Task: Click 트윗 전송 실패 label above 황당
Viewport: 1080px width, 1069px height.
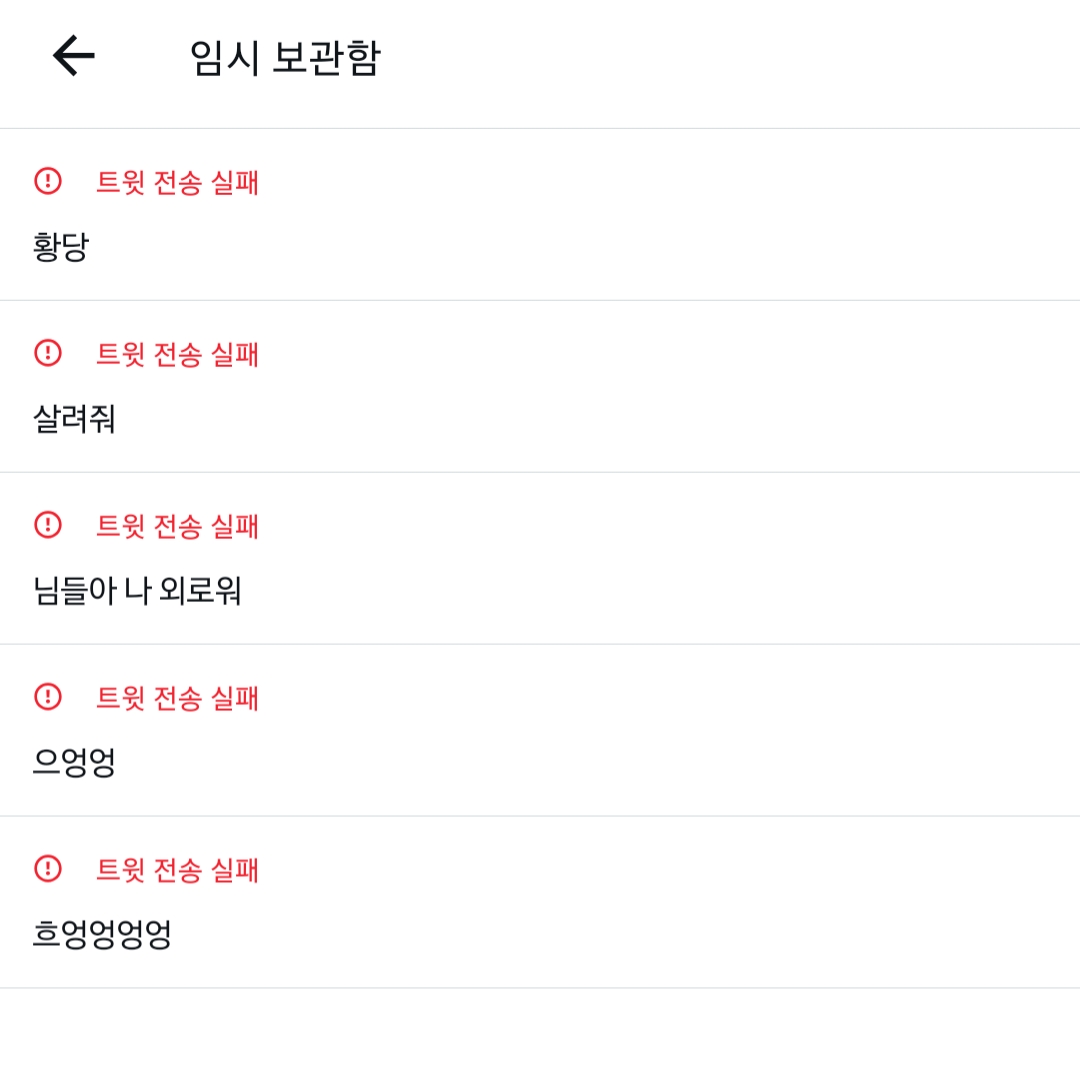Action: [x=178, y=182]
